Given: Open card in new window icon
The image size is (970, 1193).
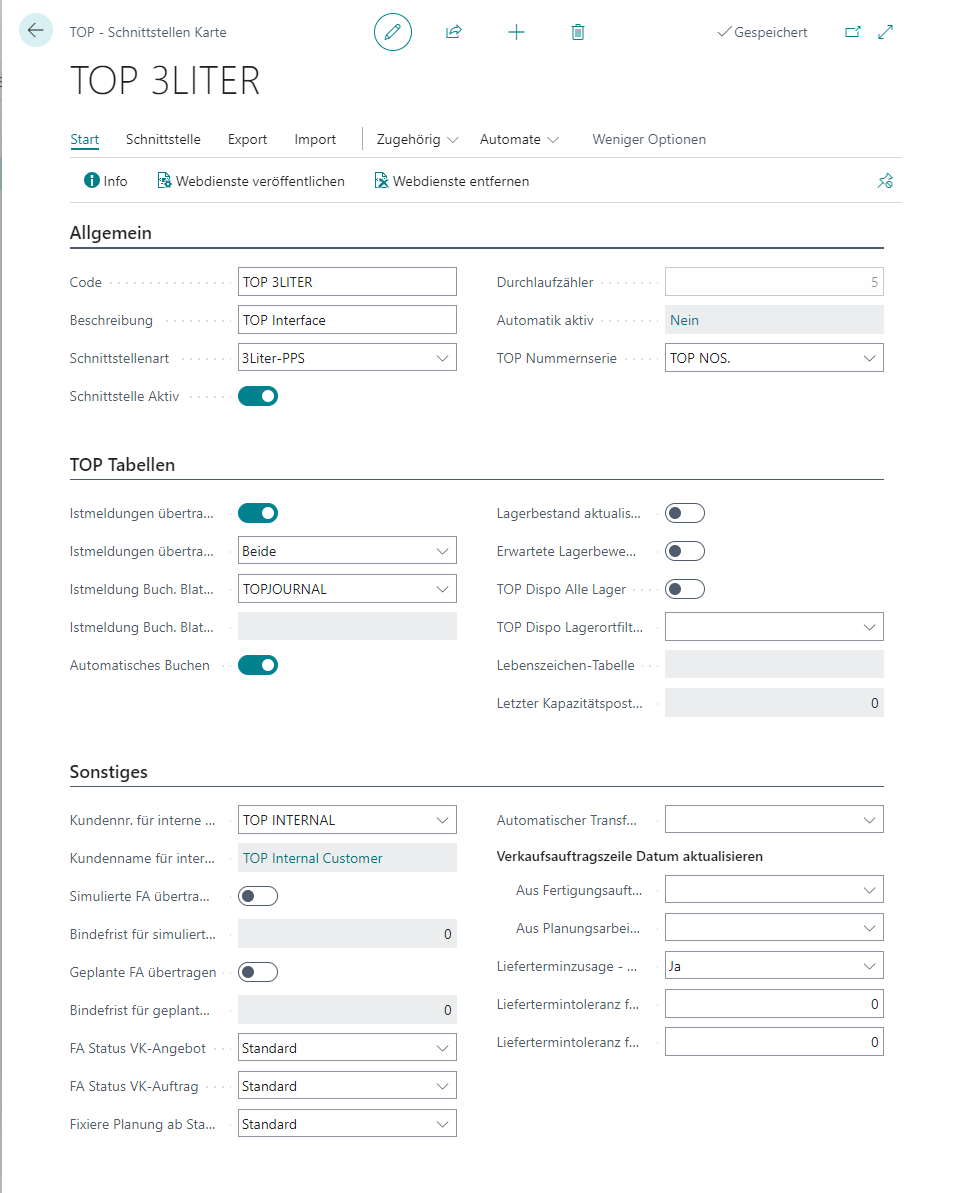Looking at the screenshot, I should point(853,32).
